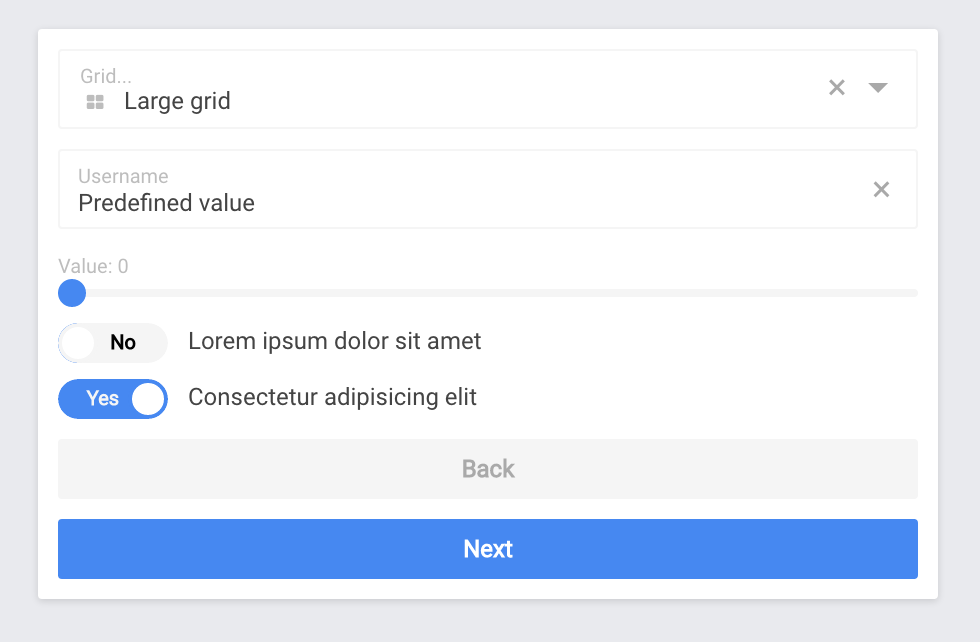Expand the Large grid selection list

[x=878, y=88]
